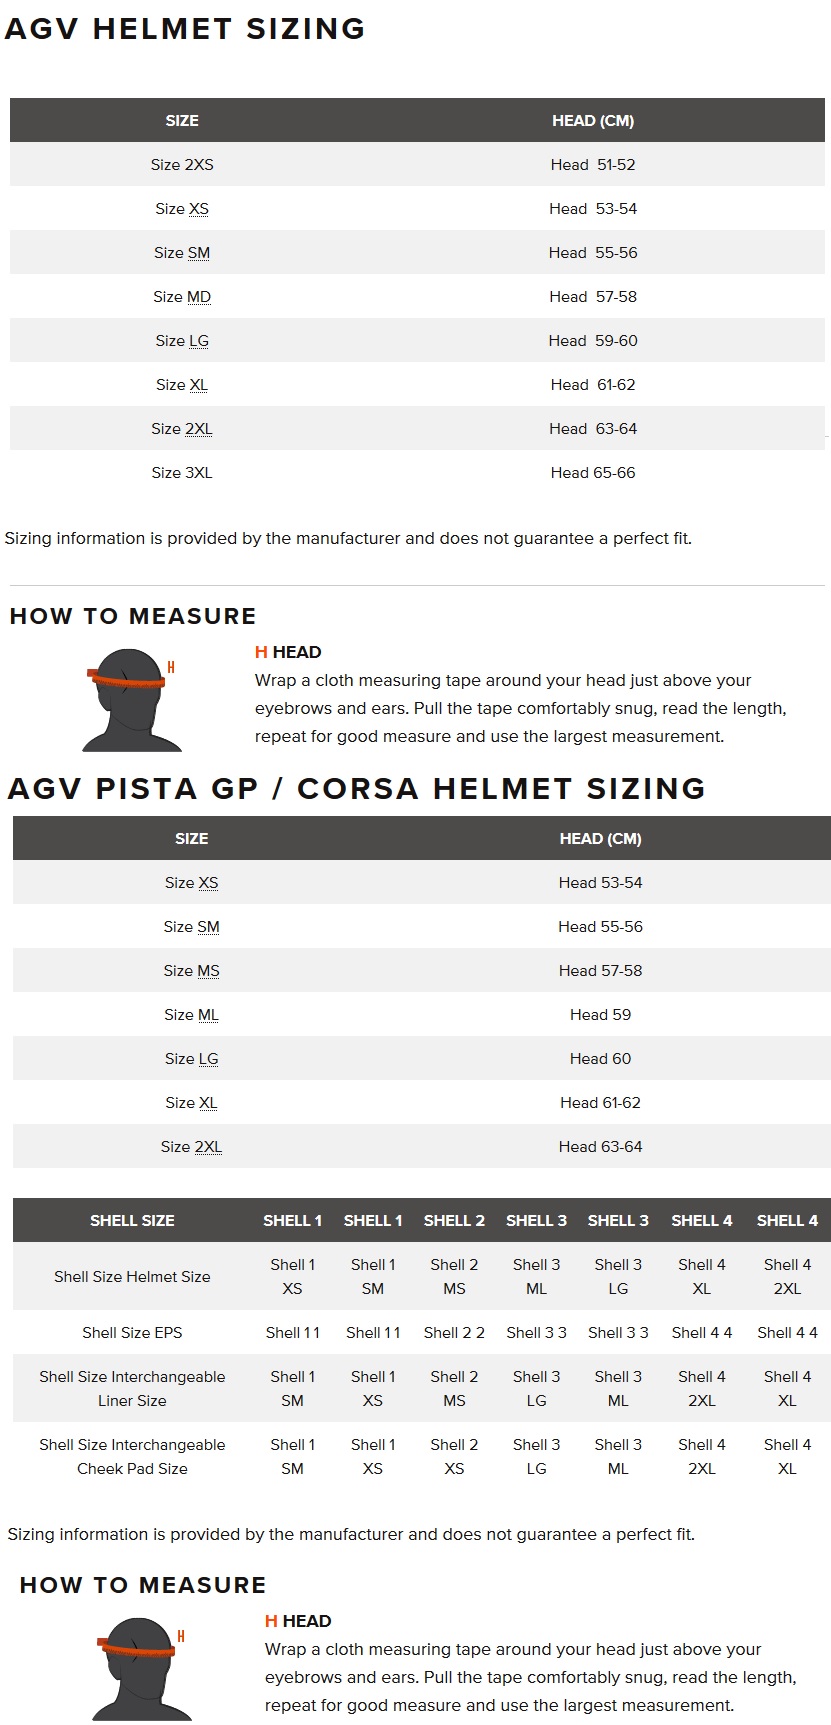The width and height of the screenshot is (831, 1725).
Task: Select the Size 3XL row label
Action: [x=182, y=473]
